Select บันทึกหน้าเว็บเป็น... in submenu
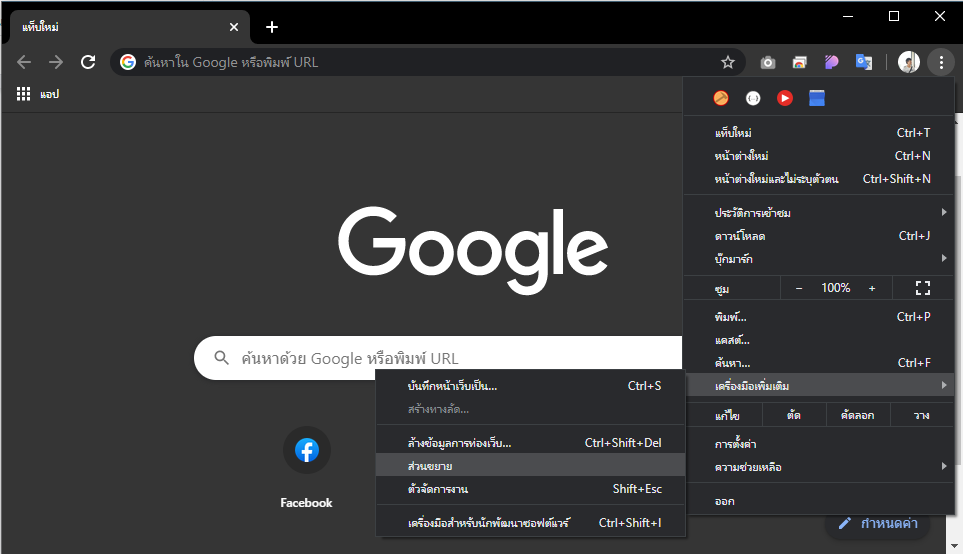 531,386
